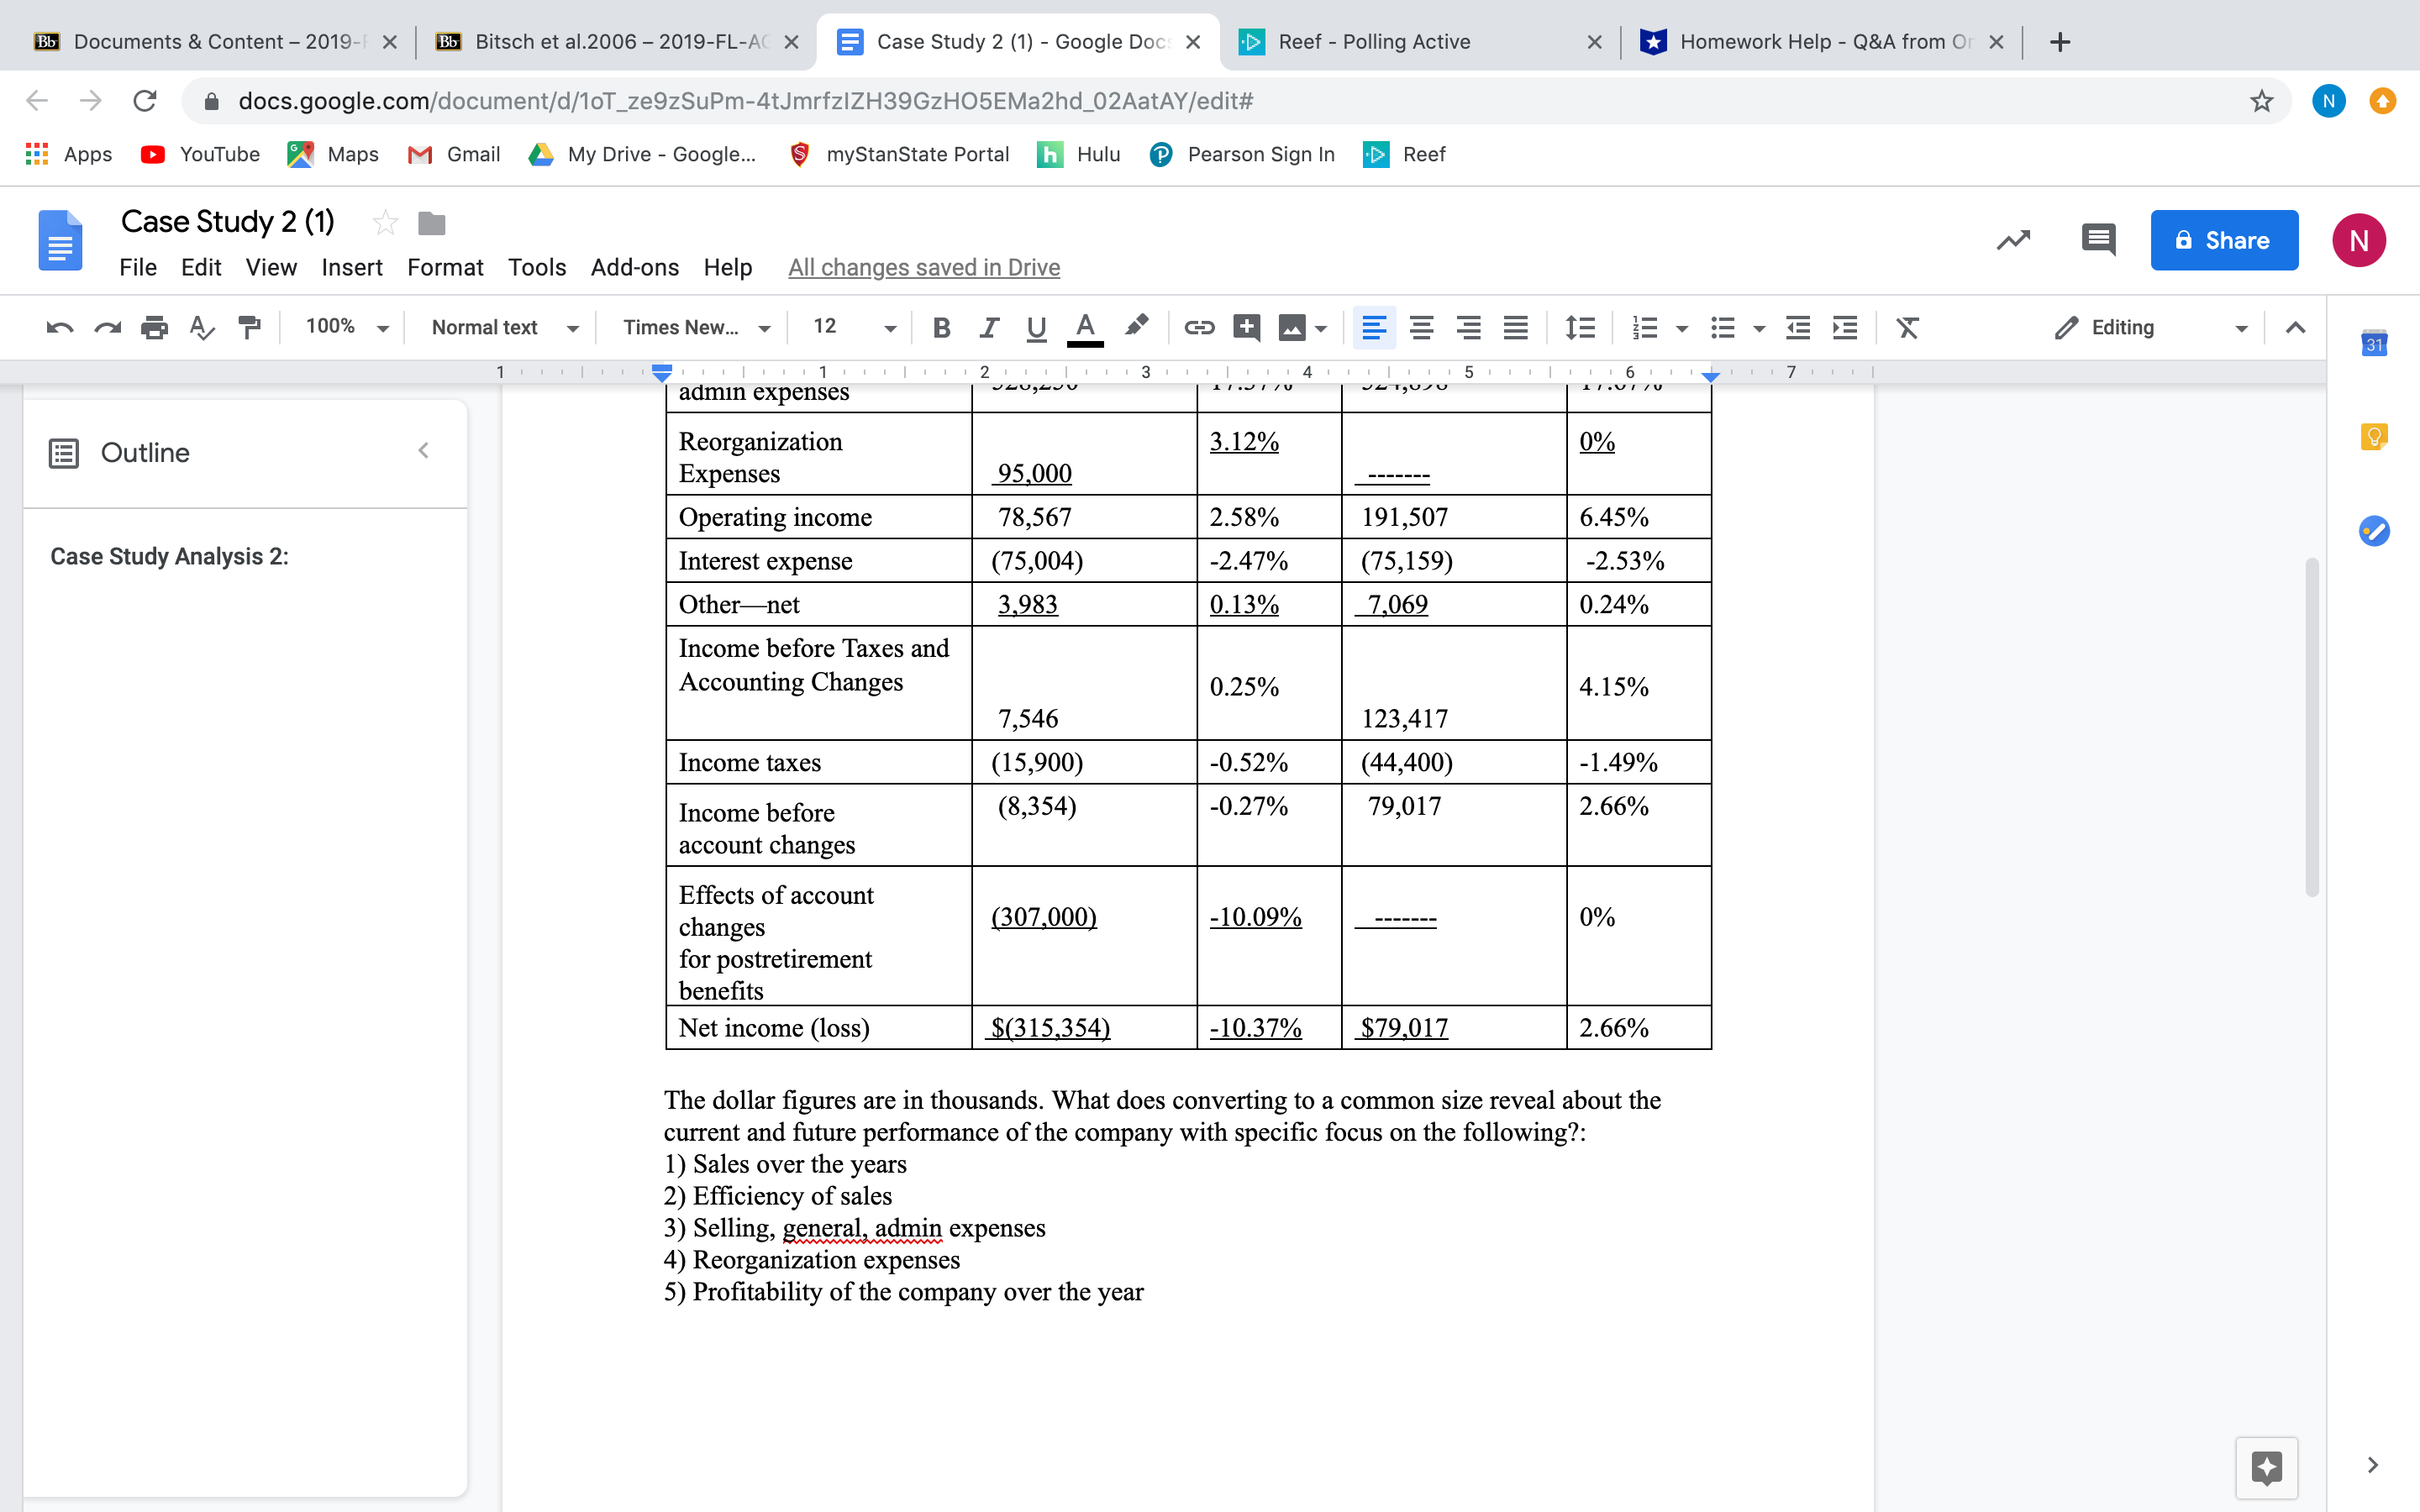Open the text color picker
This screenshot has height=1512, width=2420.
coord(1085,327)
